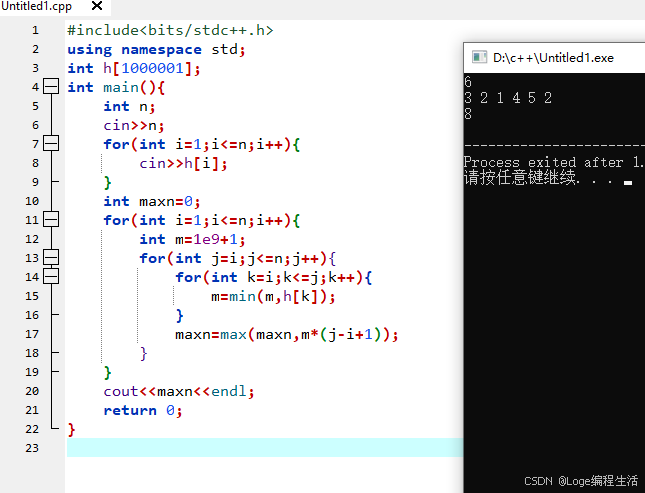Collapse the main function fold at line 4
Image resolution: width=645 pixels, height=493 pixels.
tap(51, 87)
